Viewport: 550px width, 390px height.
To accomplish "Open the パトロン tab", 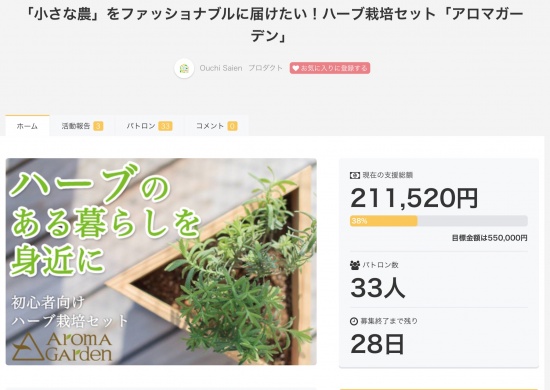I will (x=149, y=126).
